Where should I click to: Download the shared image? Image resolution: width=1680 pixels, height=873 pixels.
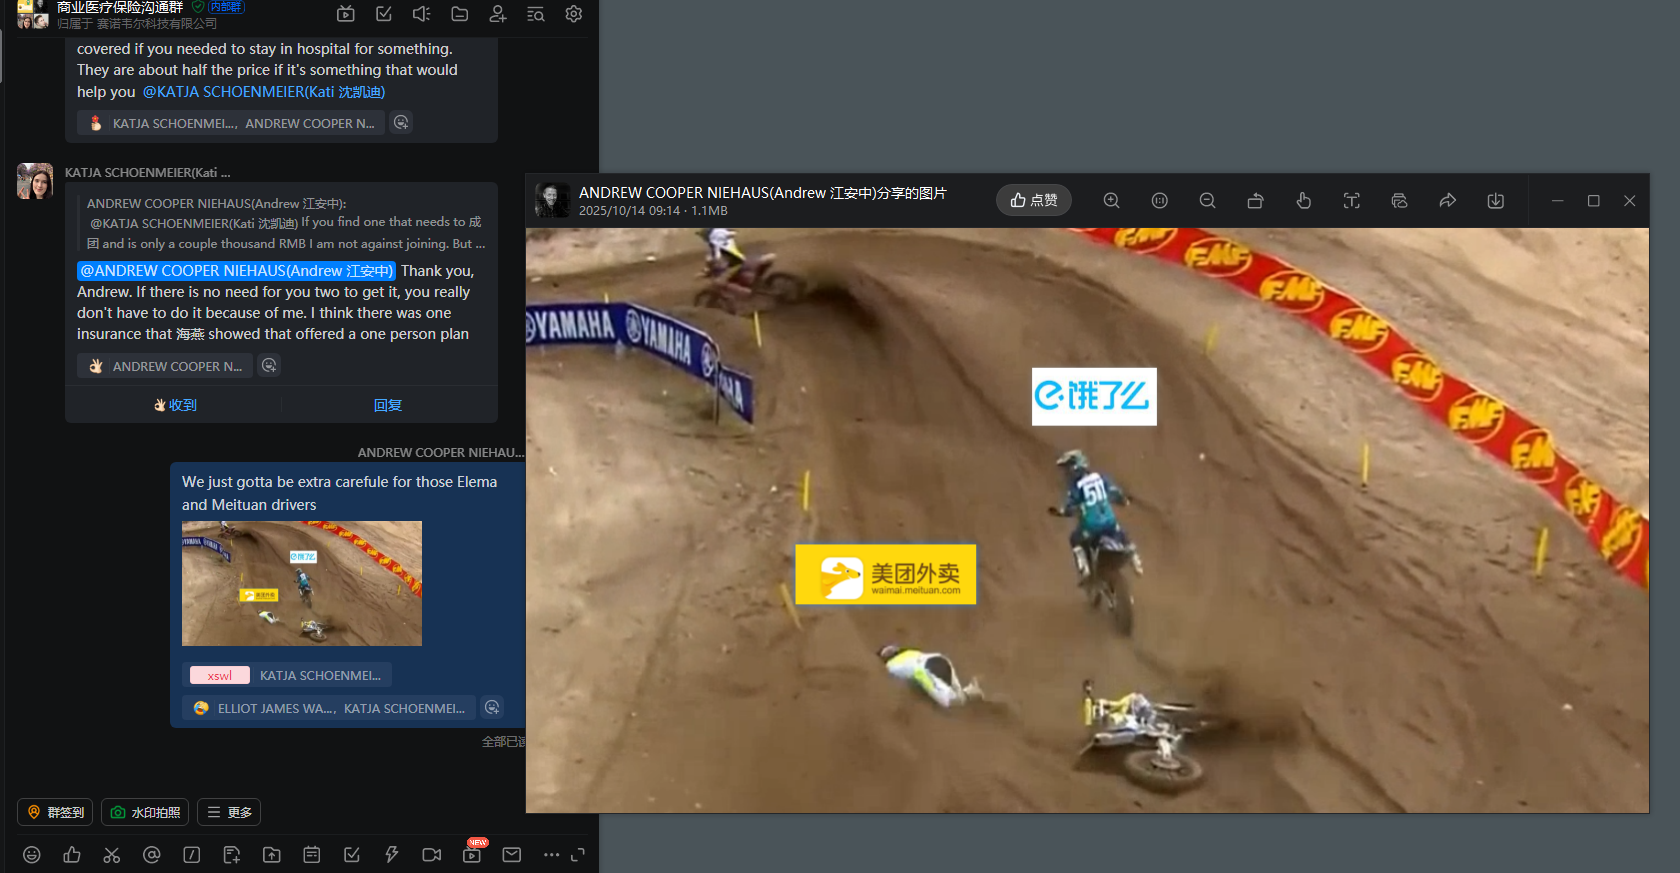coord(1495,201)
